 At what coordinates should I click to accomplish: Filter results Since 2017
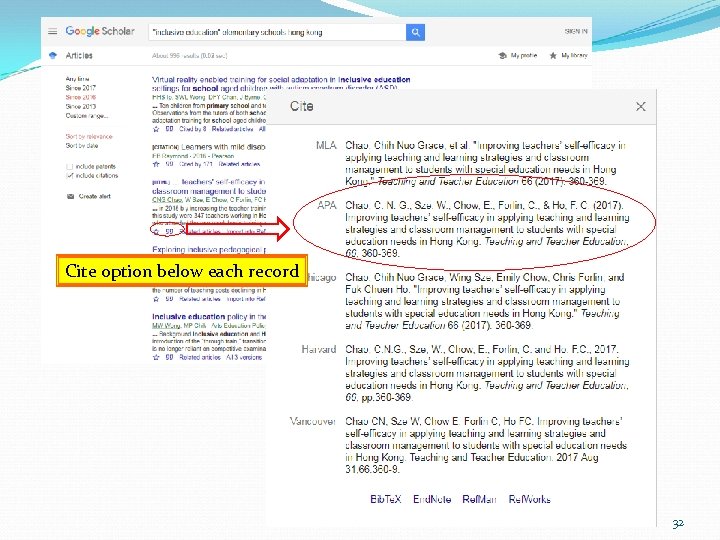pyautogui.click(x=80, y=88)
